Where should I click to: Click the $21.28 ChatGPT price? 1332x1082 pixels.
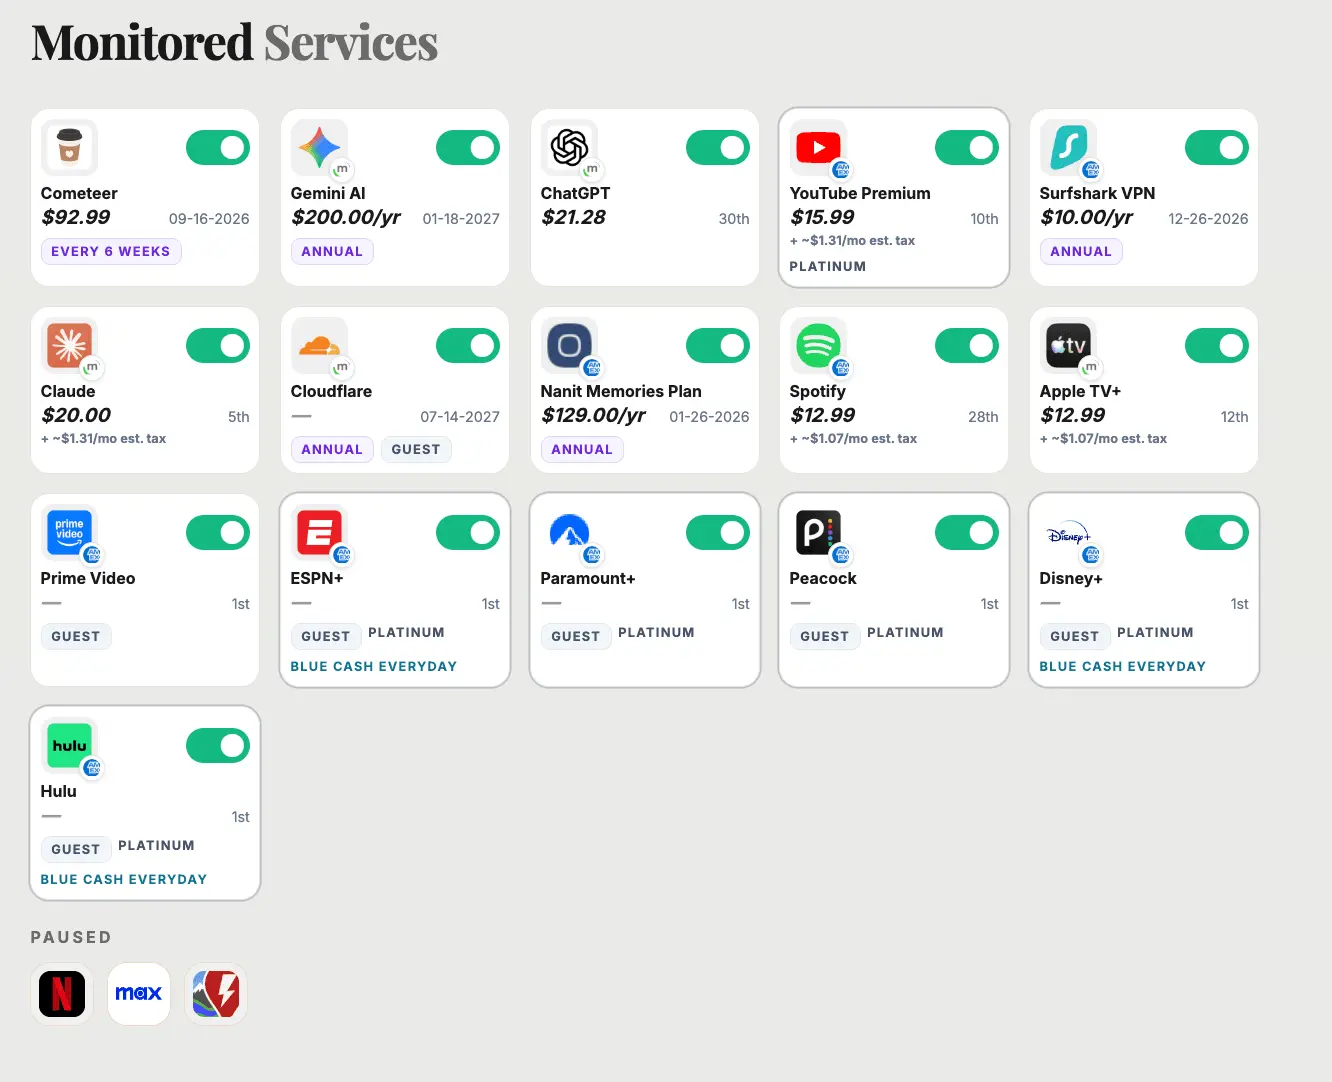(x=574, y=217)
